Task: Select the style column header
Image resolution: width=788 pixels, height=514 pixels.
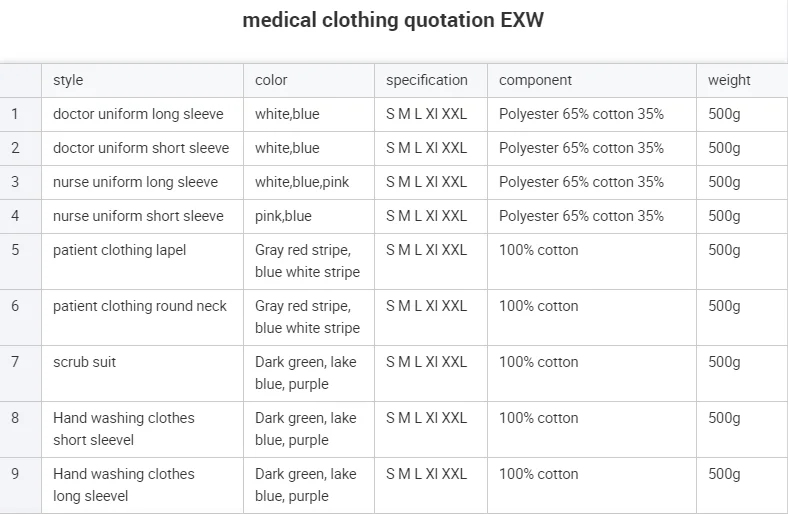Action: tap(142, 80)
